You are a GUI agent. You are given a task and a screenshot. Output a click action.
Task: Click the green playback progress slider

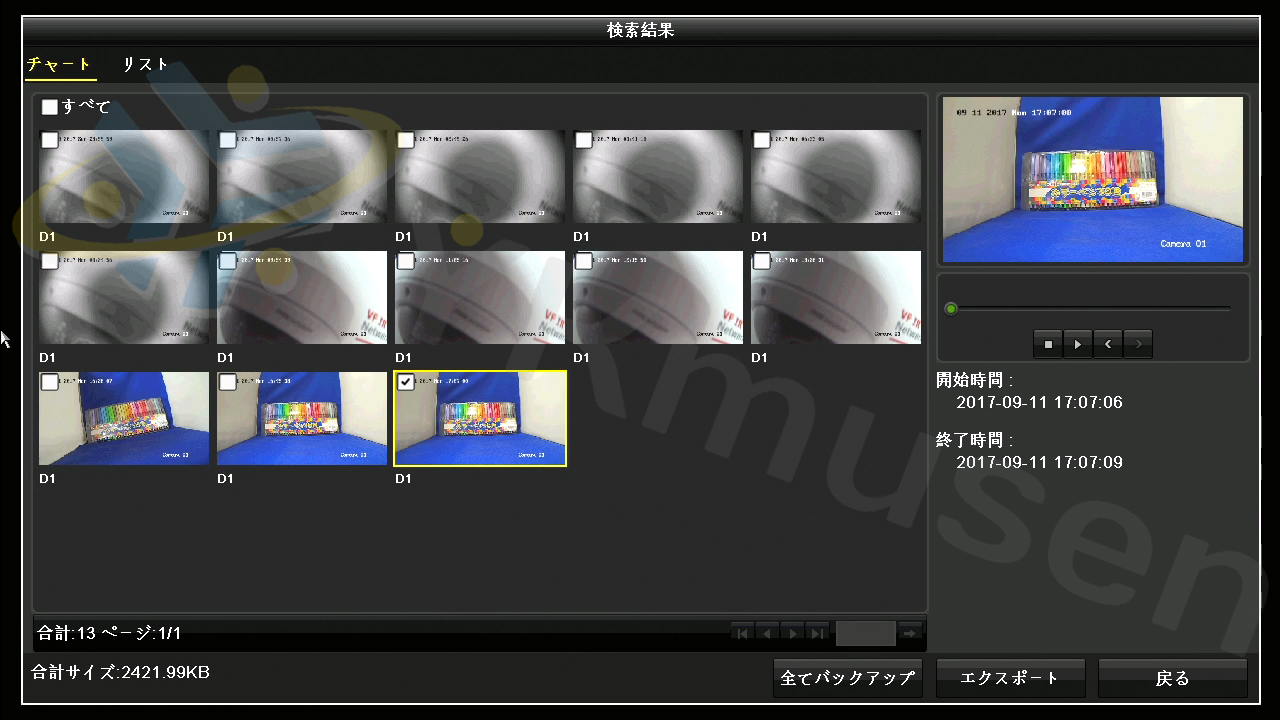950,309
